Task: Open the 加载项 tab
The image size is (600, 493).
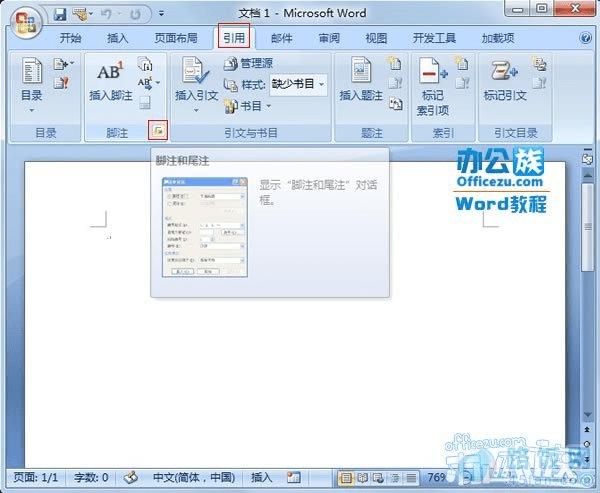Action: pos(497,38)
